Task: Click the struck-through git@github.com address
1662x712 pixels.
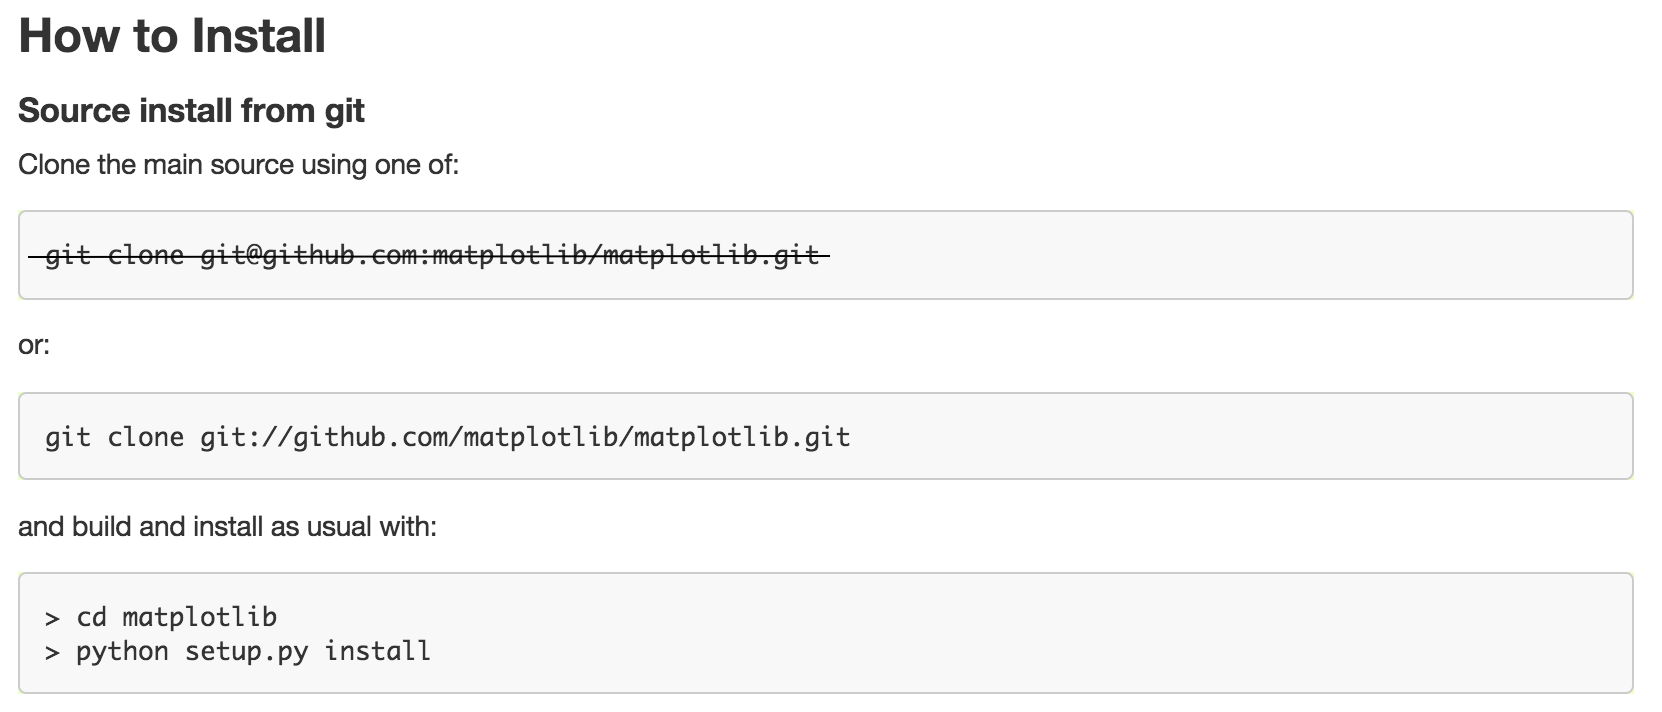Action: [x=510, y=256]
